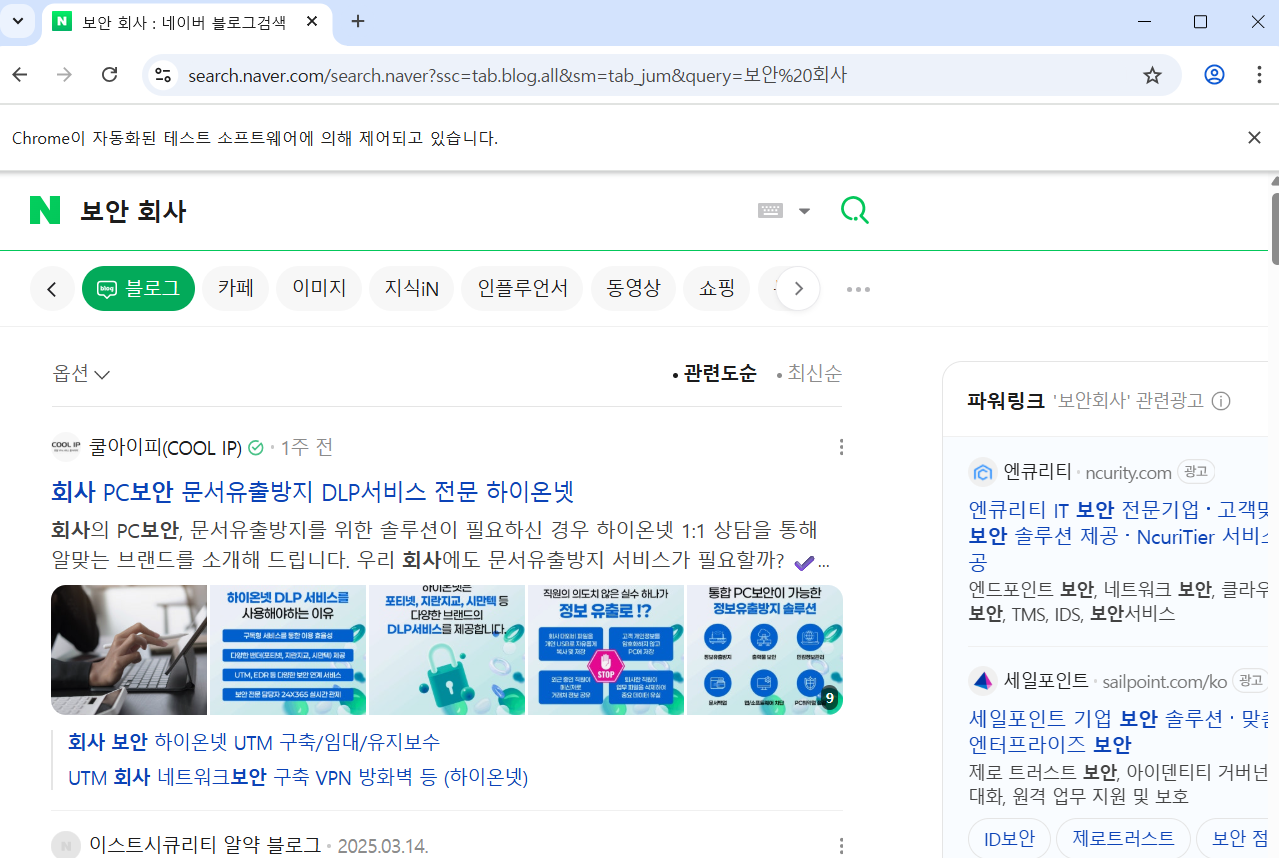Open the virtual keyboard input tool

770,211
